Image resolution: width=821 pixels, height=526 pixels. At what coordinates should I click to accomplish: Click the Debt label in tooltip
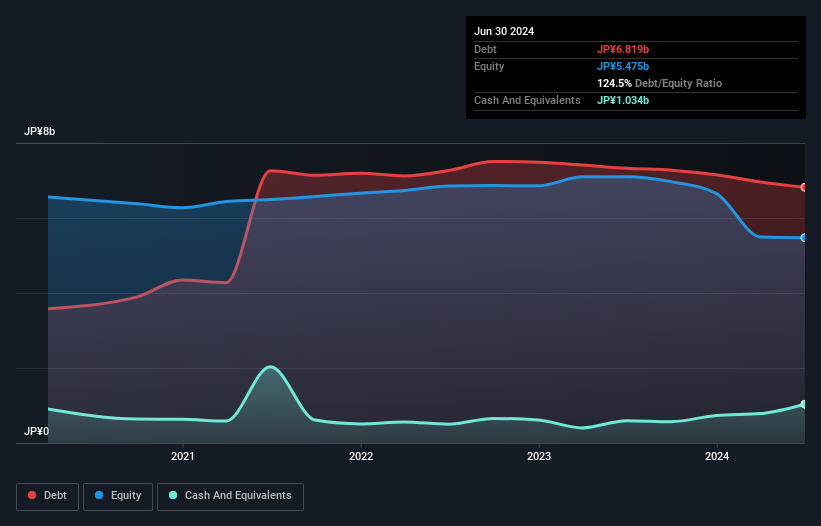[x=485, y=49]
